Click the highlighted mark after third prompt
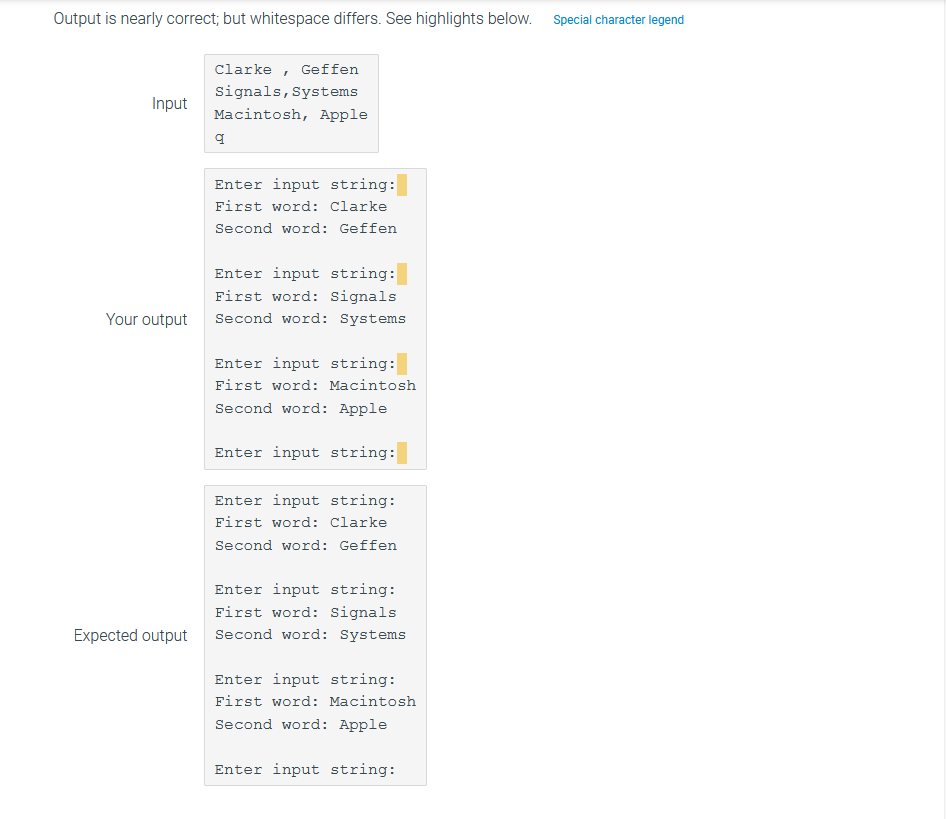 (402, 363)
